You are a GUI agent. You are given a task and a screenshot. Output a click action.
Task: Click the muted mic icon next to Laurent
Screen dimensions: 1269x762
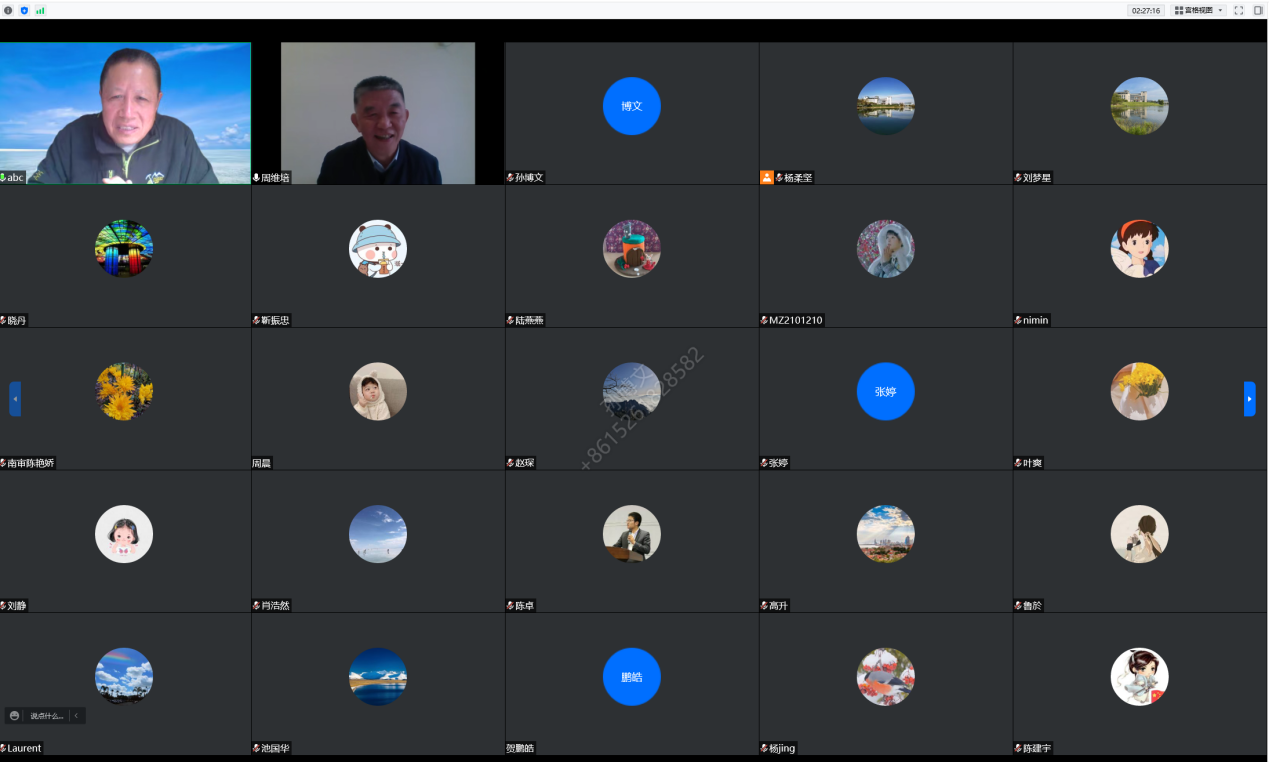click(3, 748)
